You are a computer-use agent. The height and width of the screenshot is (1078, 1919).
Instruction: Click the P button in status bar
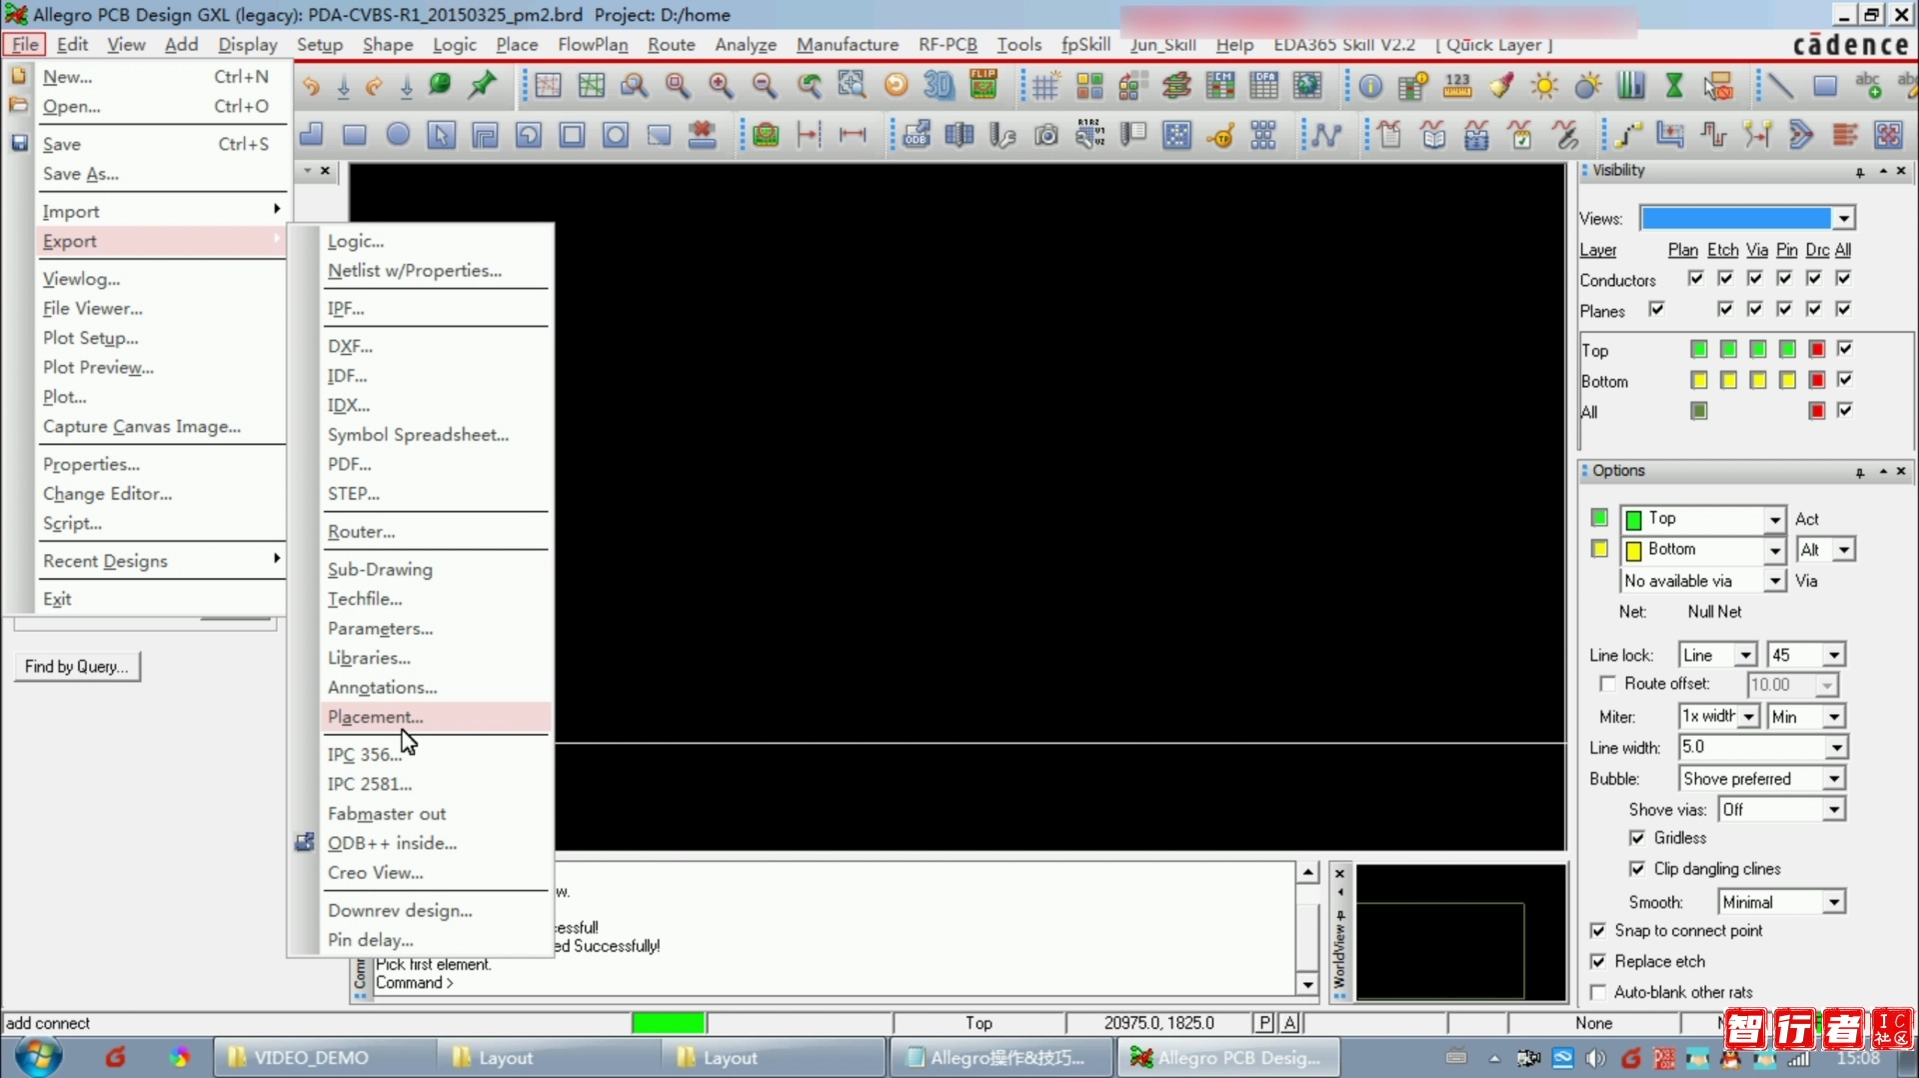(x=1265, y=1023)
